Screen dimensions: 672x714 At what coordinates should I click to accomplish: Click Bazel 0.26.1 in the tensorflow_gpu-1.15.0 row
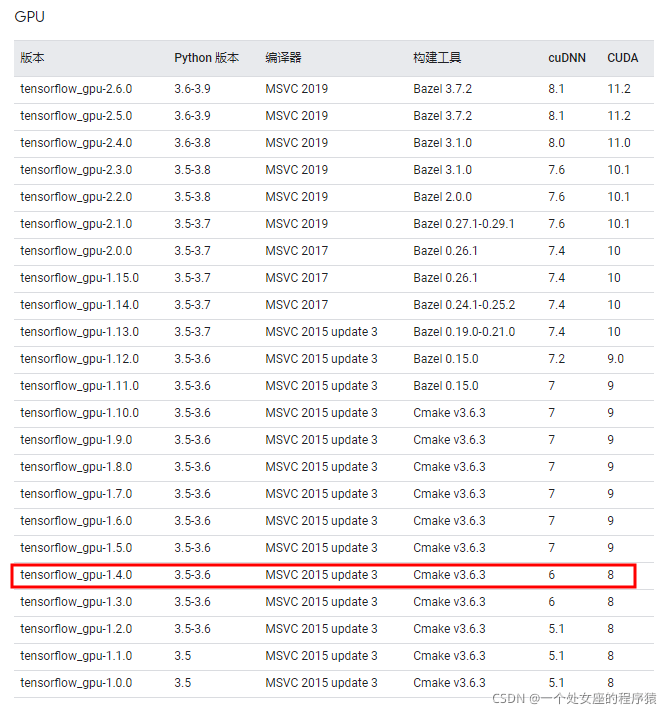[x=445, y=278]
